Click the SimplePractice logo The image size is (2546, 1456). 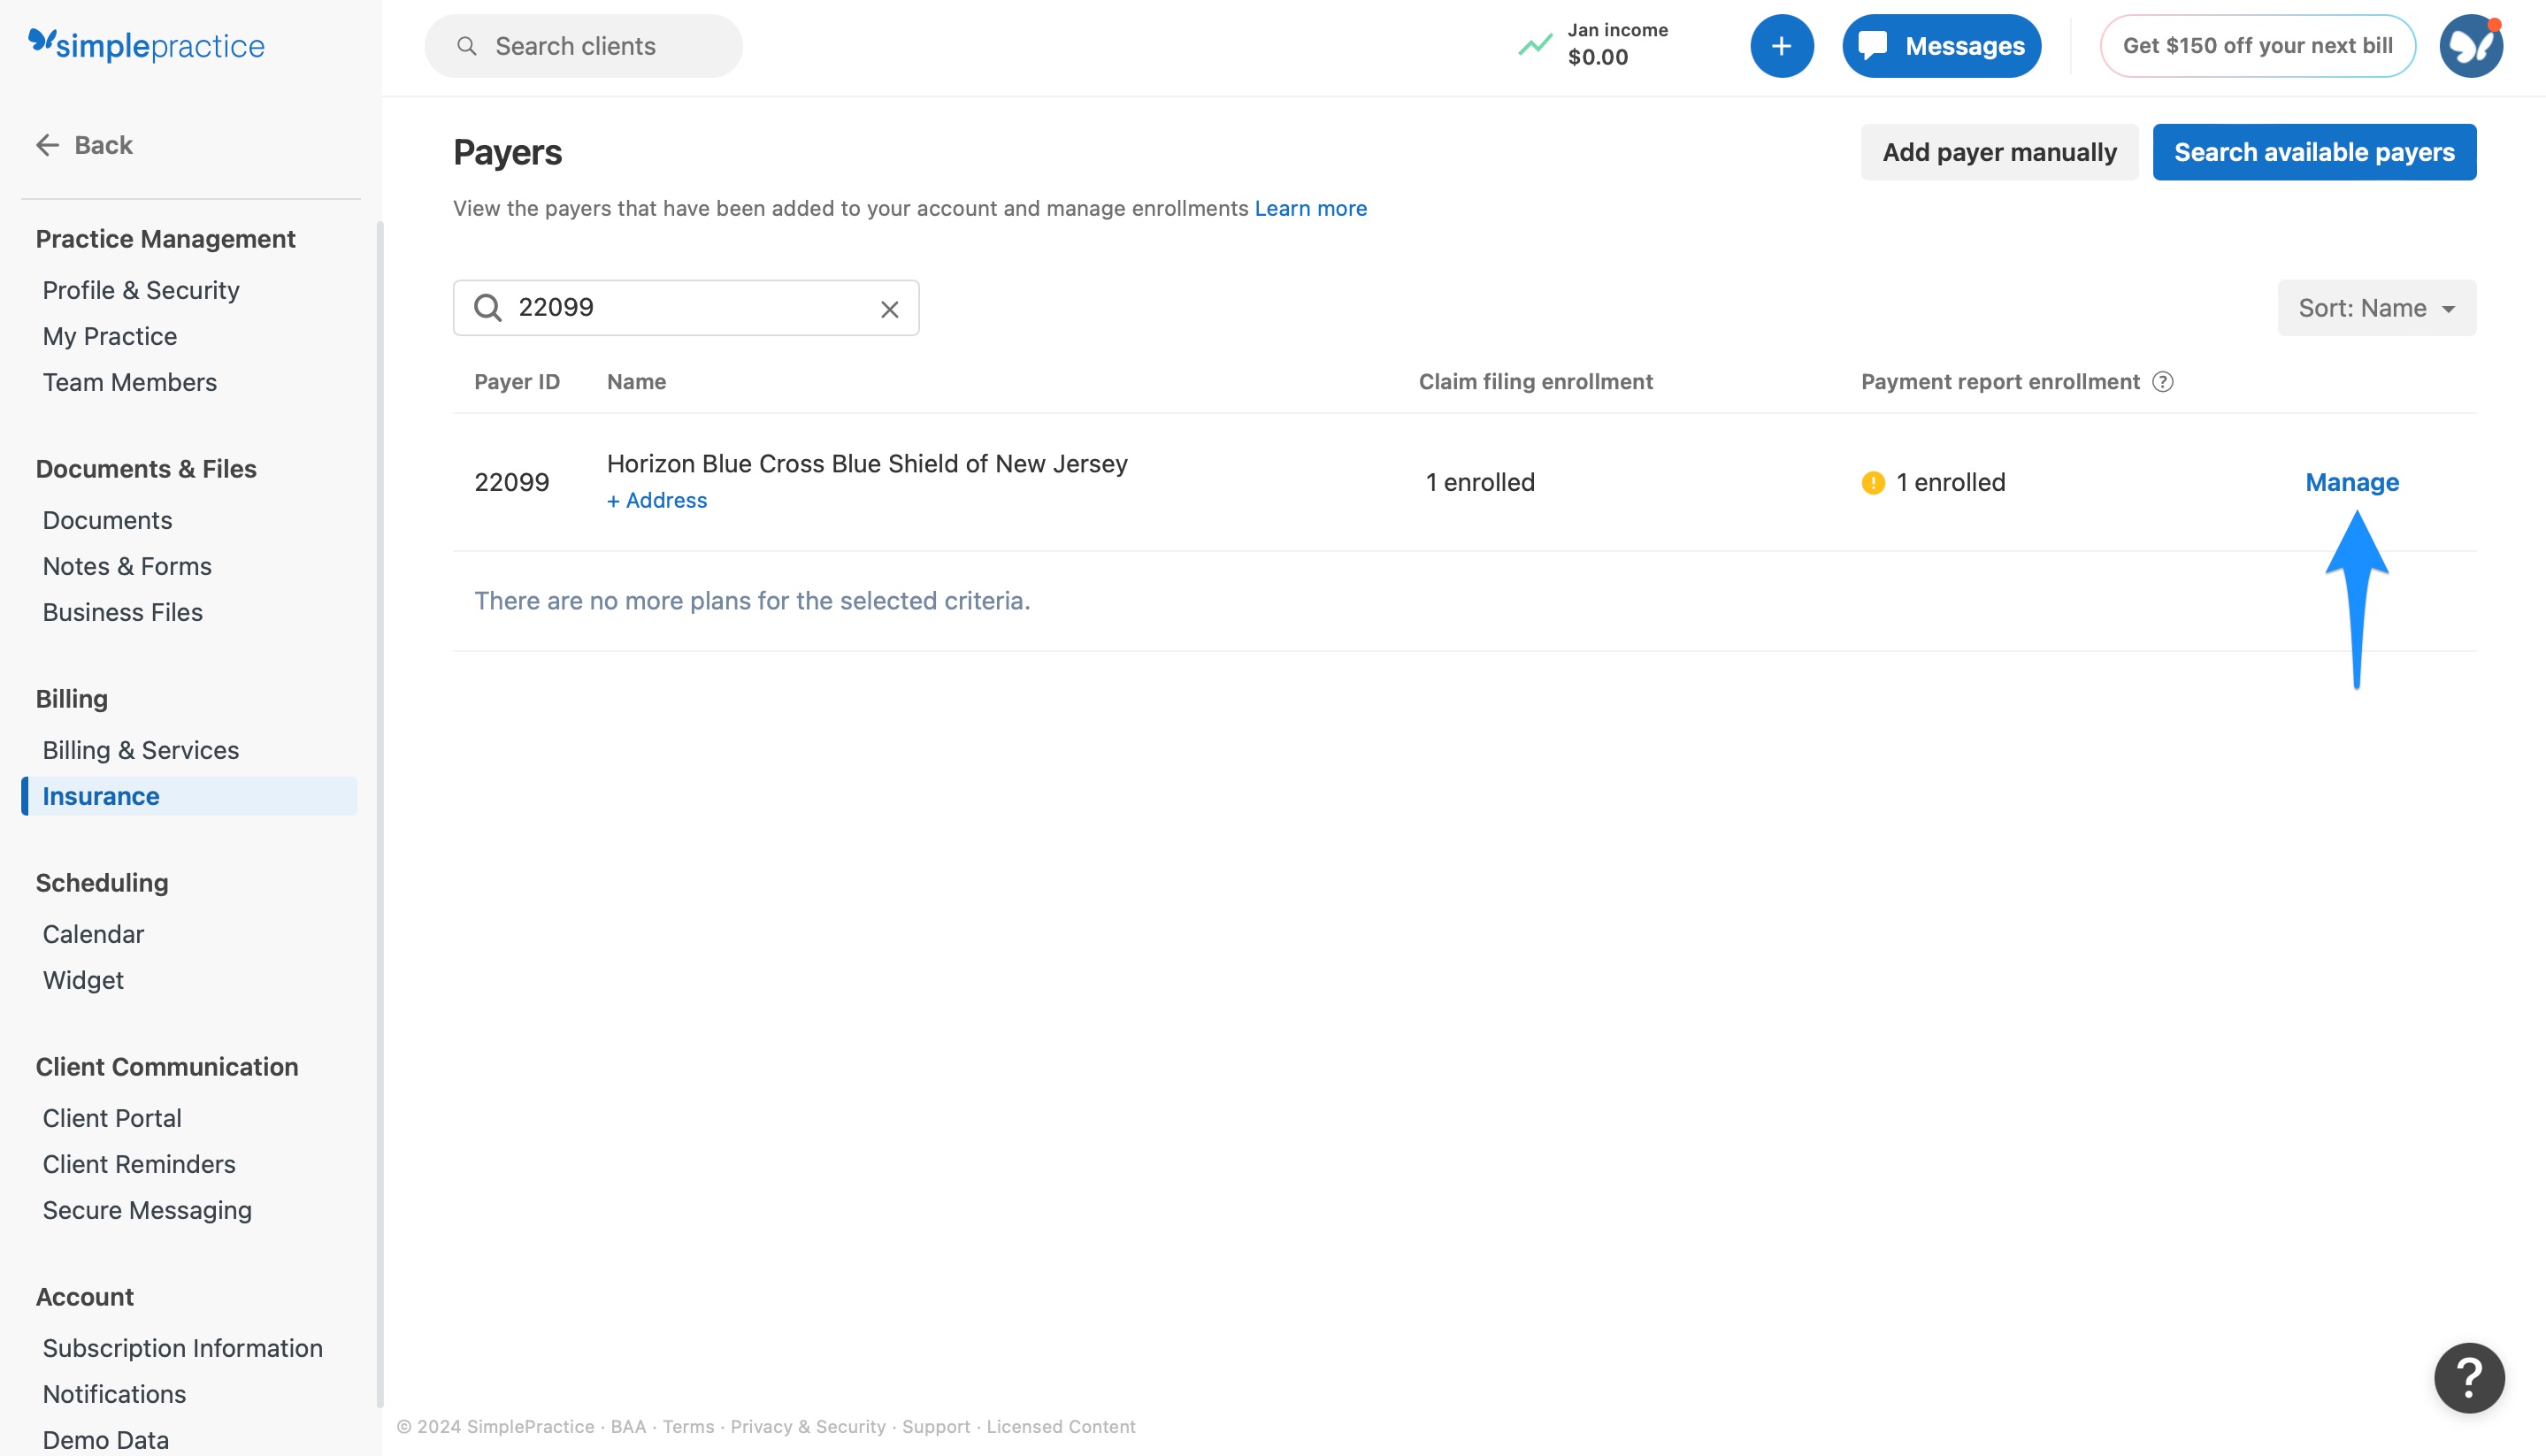click(x=146, y=45)
